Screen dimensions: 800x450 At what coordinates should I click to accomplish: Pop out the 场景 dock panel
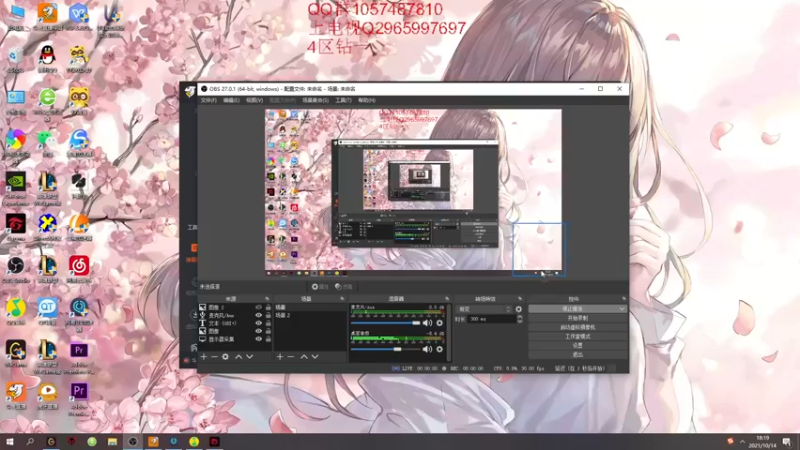click(342, 299)
